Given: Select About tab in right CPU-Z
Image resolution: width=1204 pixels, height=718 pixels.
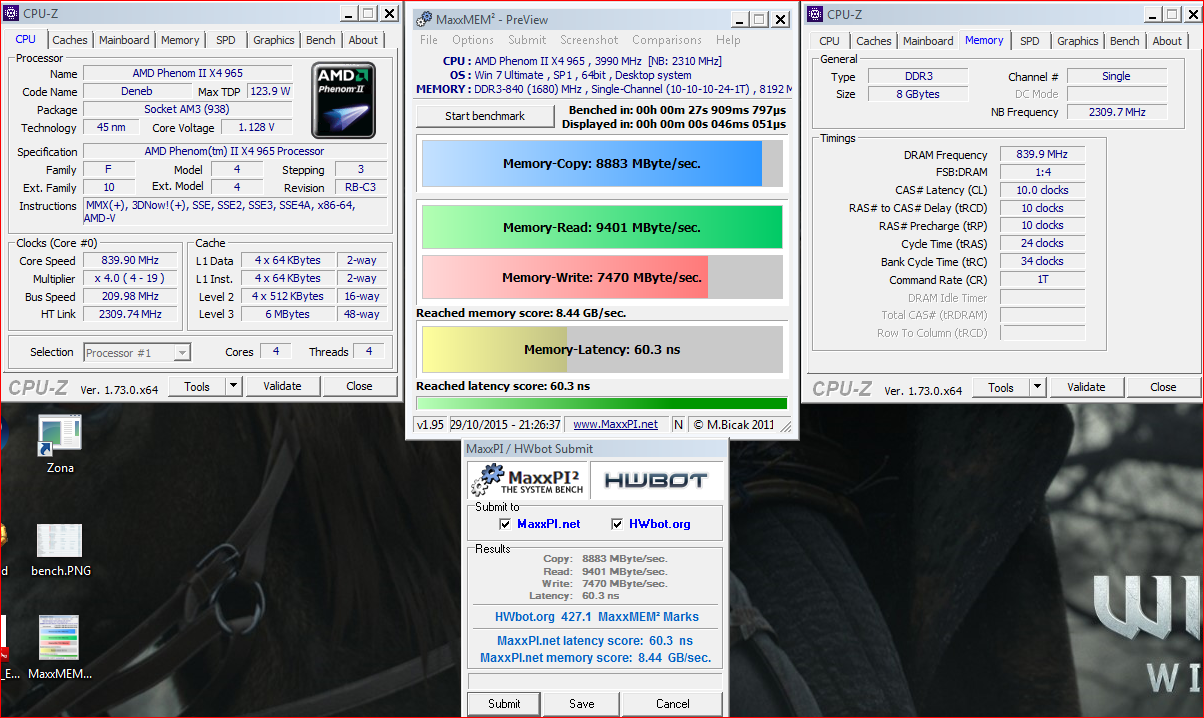Looking at the screenshot, I should (x=1167, y=41).
